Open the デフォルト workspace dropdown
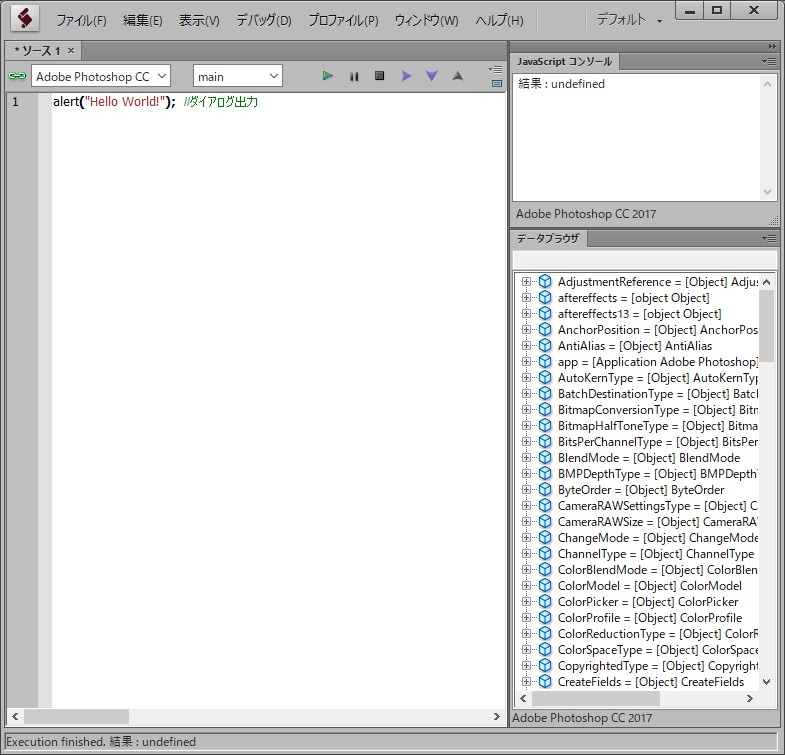Viewport: 785px width, 755px height. (630, 20)
